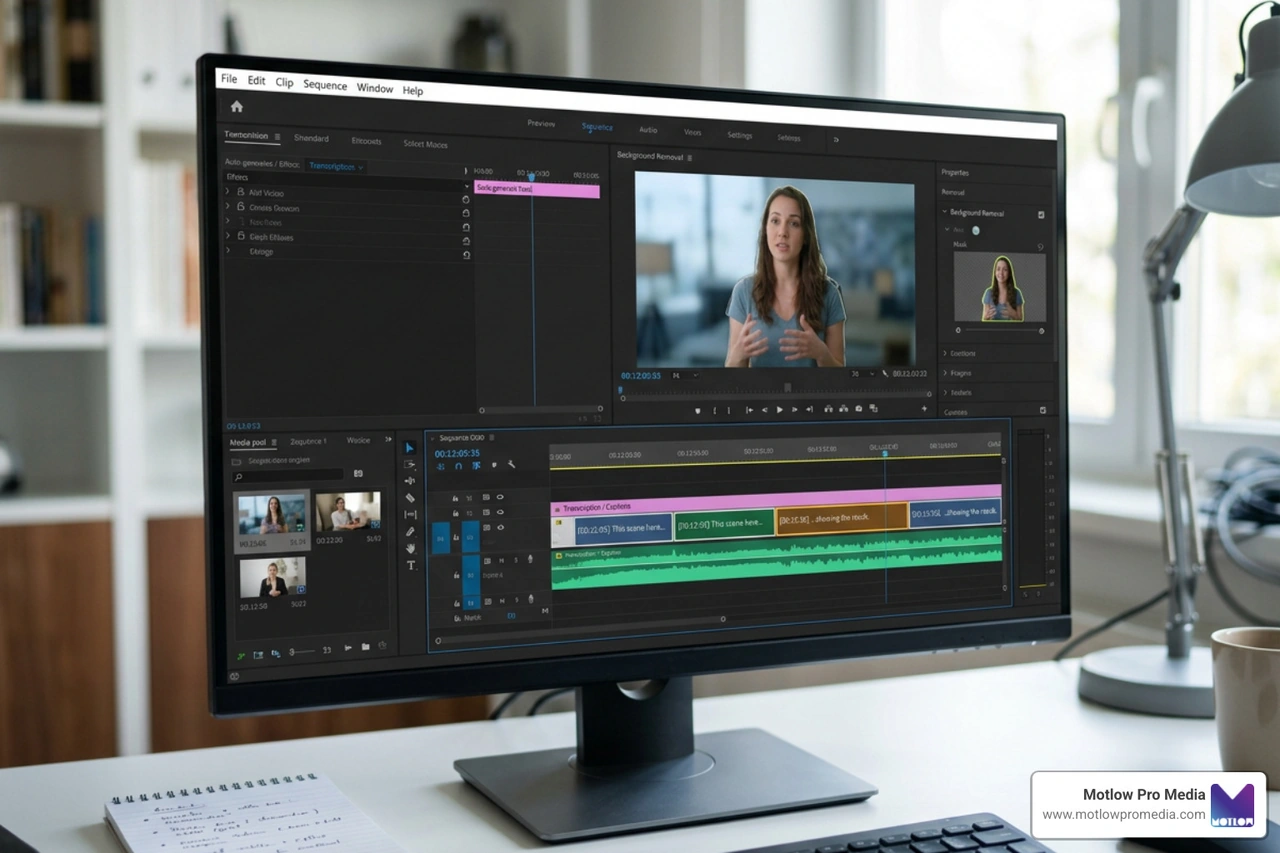Reset the Mask with the curved arrow icon
The image size is (1280, 853).
[1040, 246]
